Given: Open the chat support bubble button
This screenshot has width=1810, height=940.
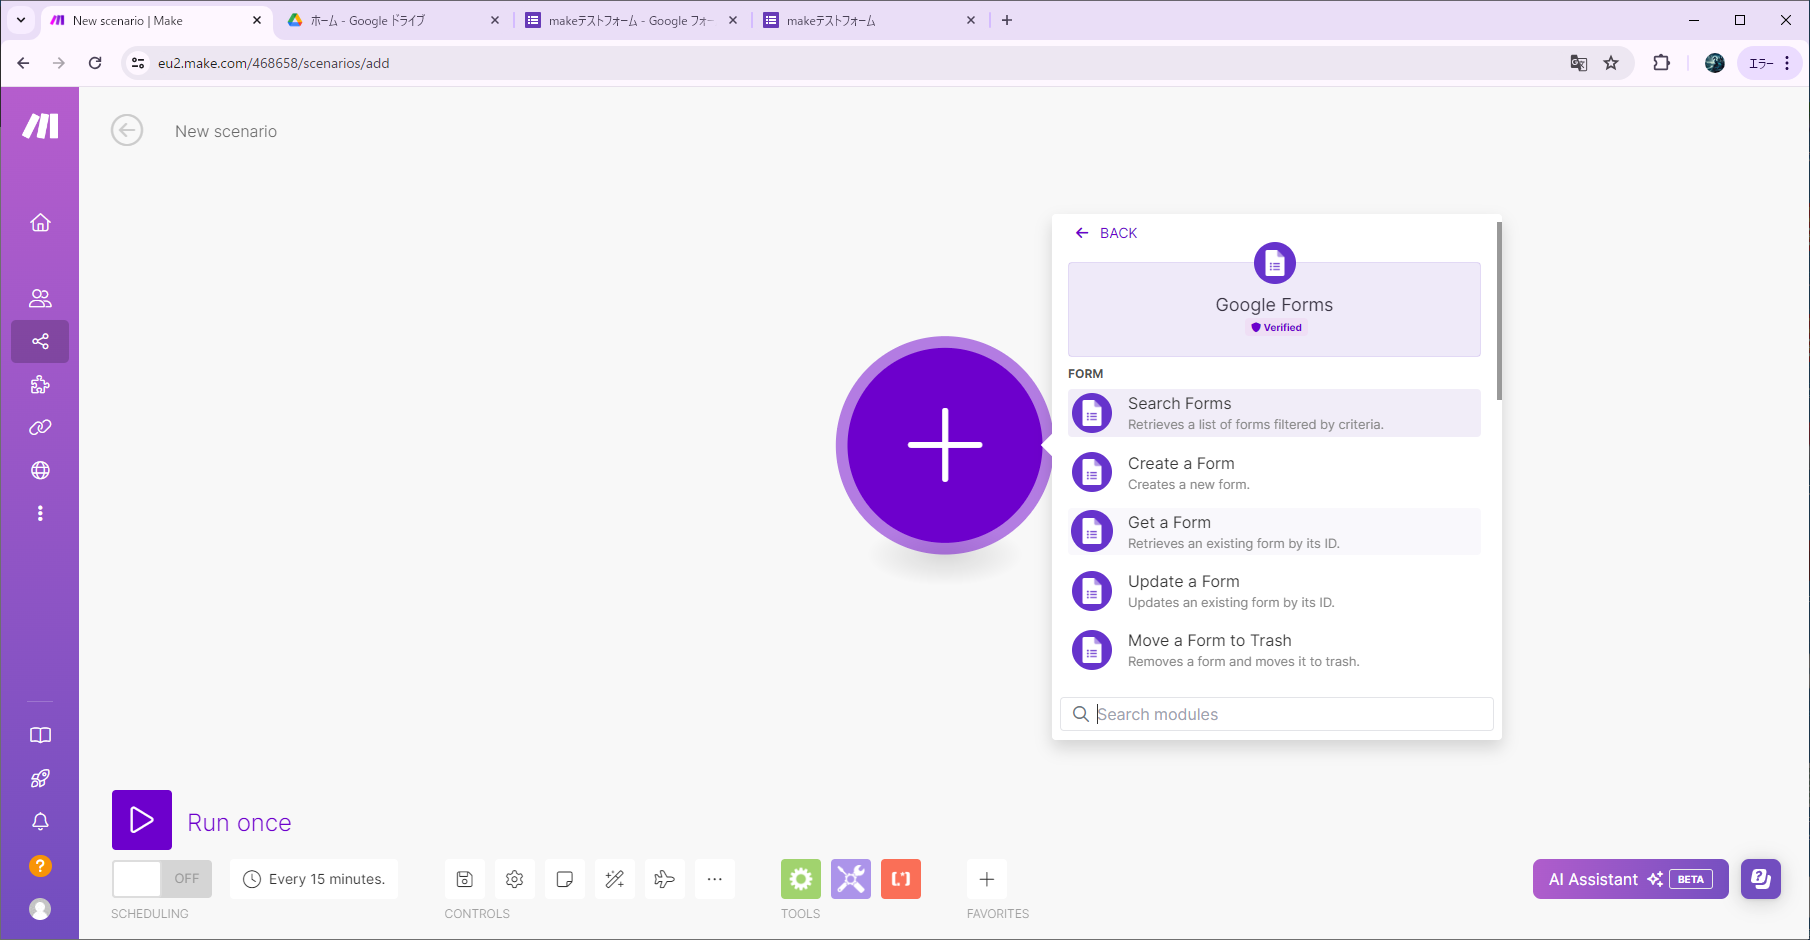Looking at the screenshot, I should (1761, 879).
